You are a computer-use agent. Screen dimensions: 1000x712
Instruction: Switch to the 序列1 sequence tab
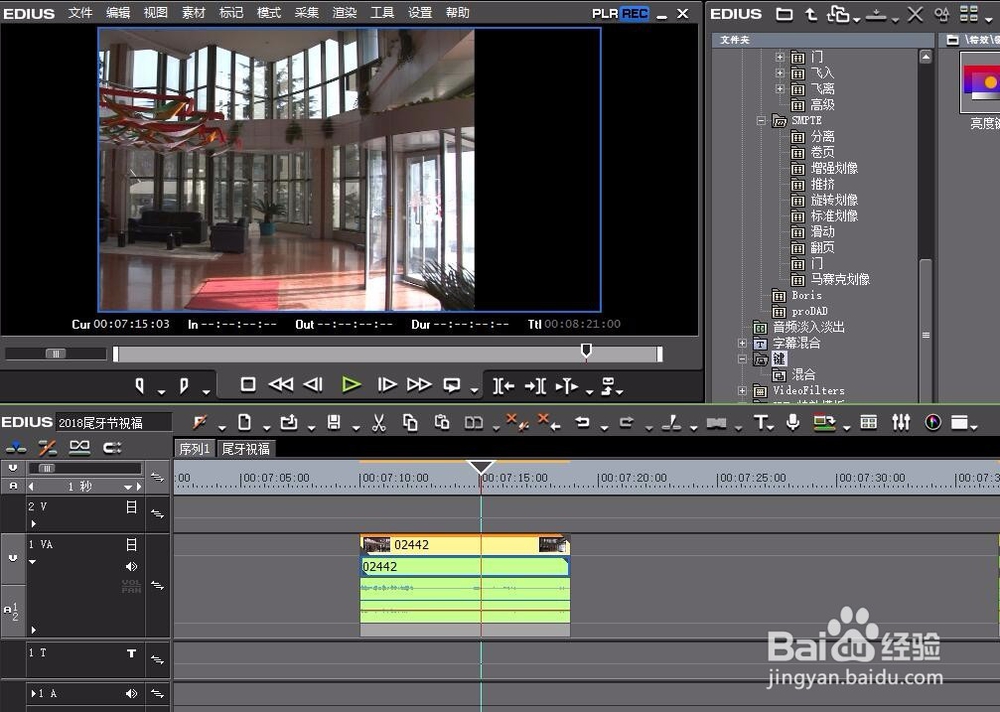[194, 449]
